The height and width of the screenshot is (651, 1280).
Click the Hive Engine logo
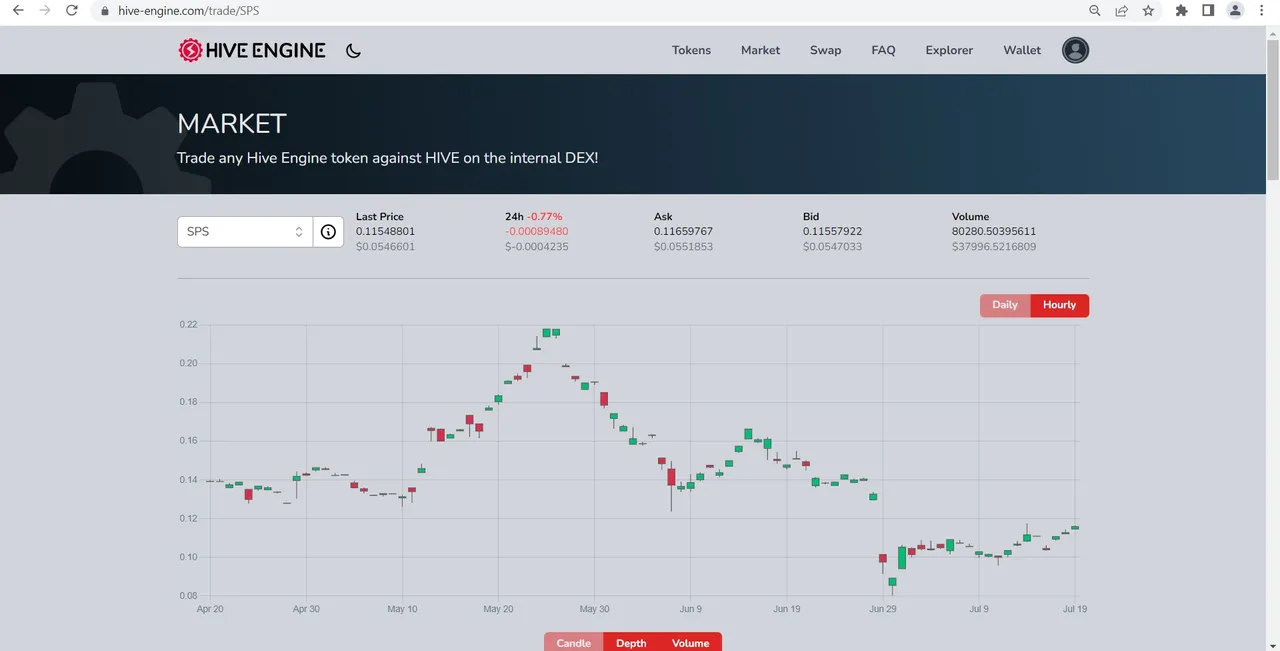(252, 50)
